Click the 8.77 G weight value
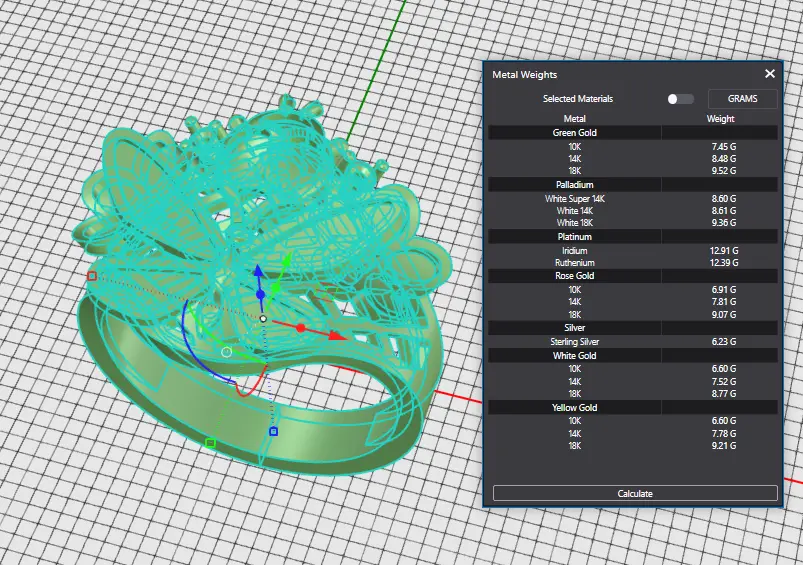The width and height of the screenshot is (803, 565). [x=723, y=393]
